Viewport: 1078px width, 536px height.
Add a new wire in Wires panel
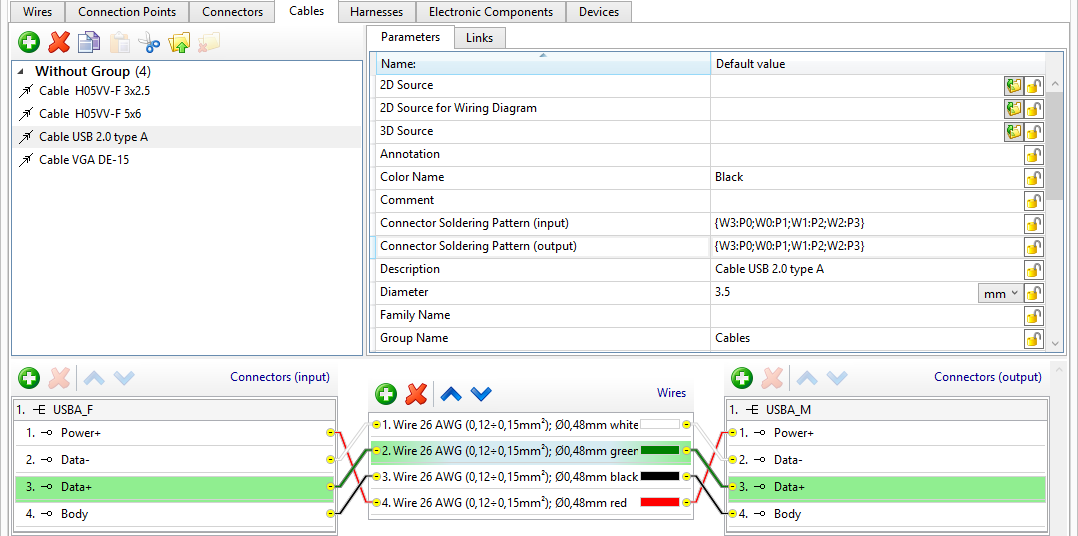pos(386,394)
